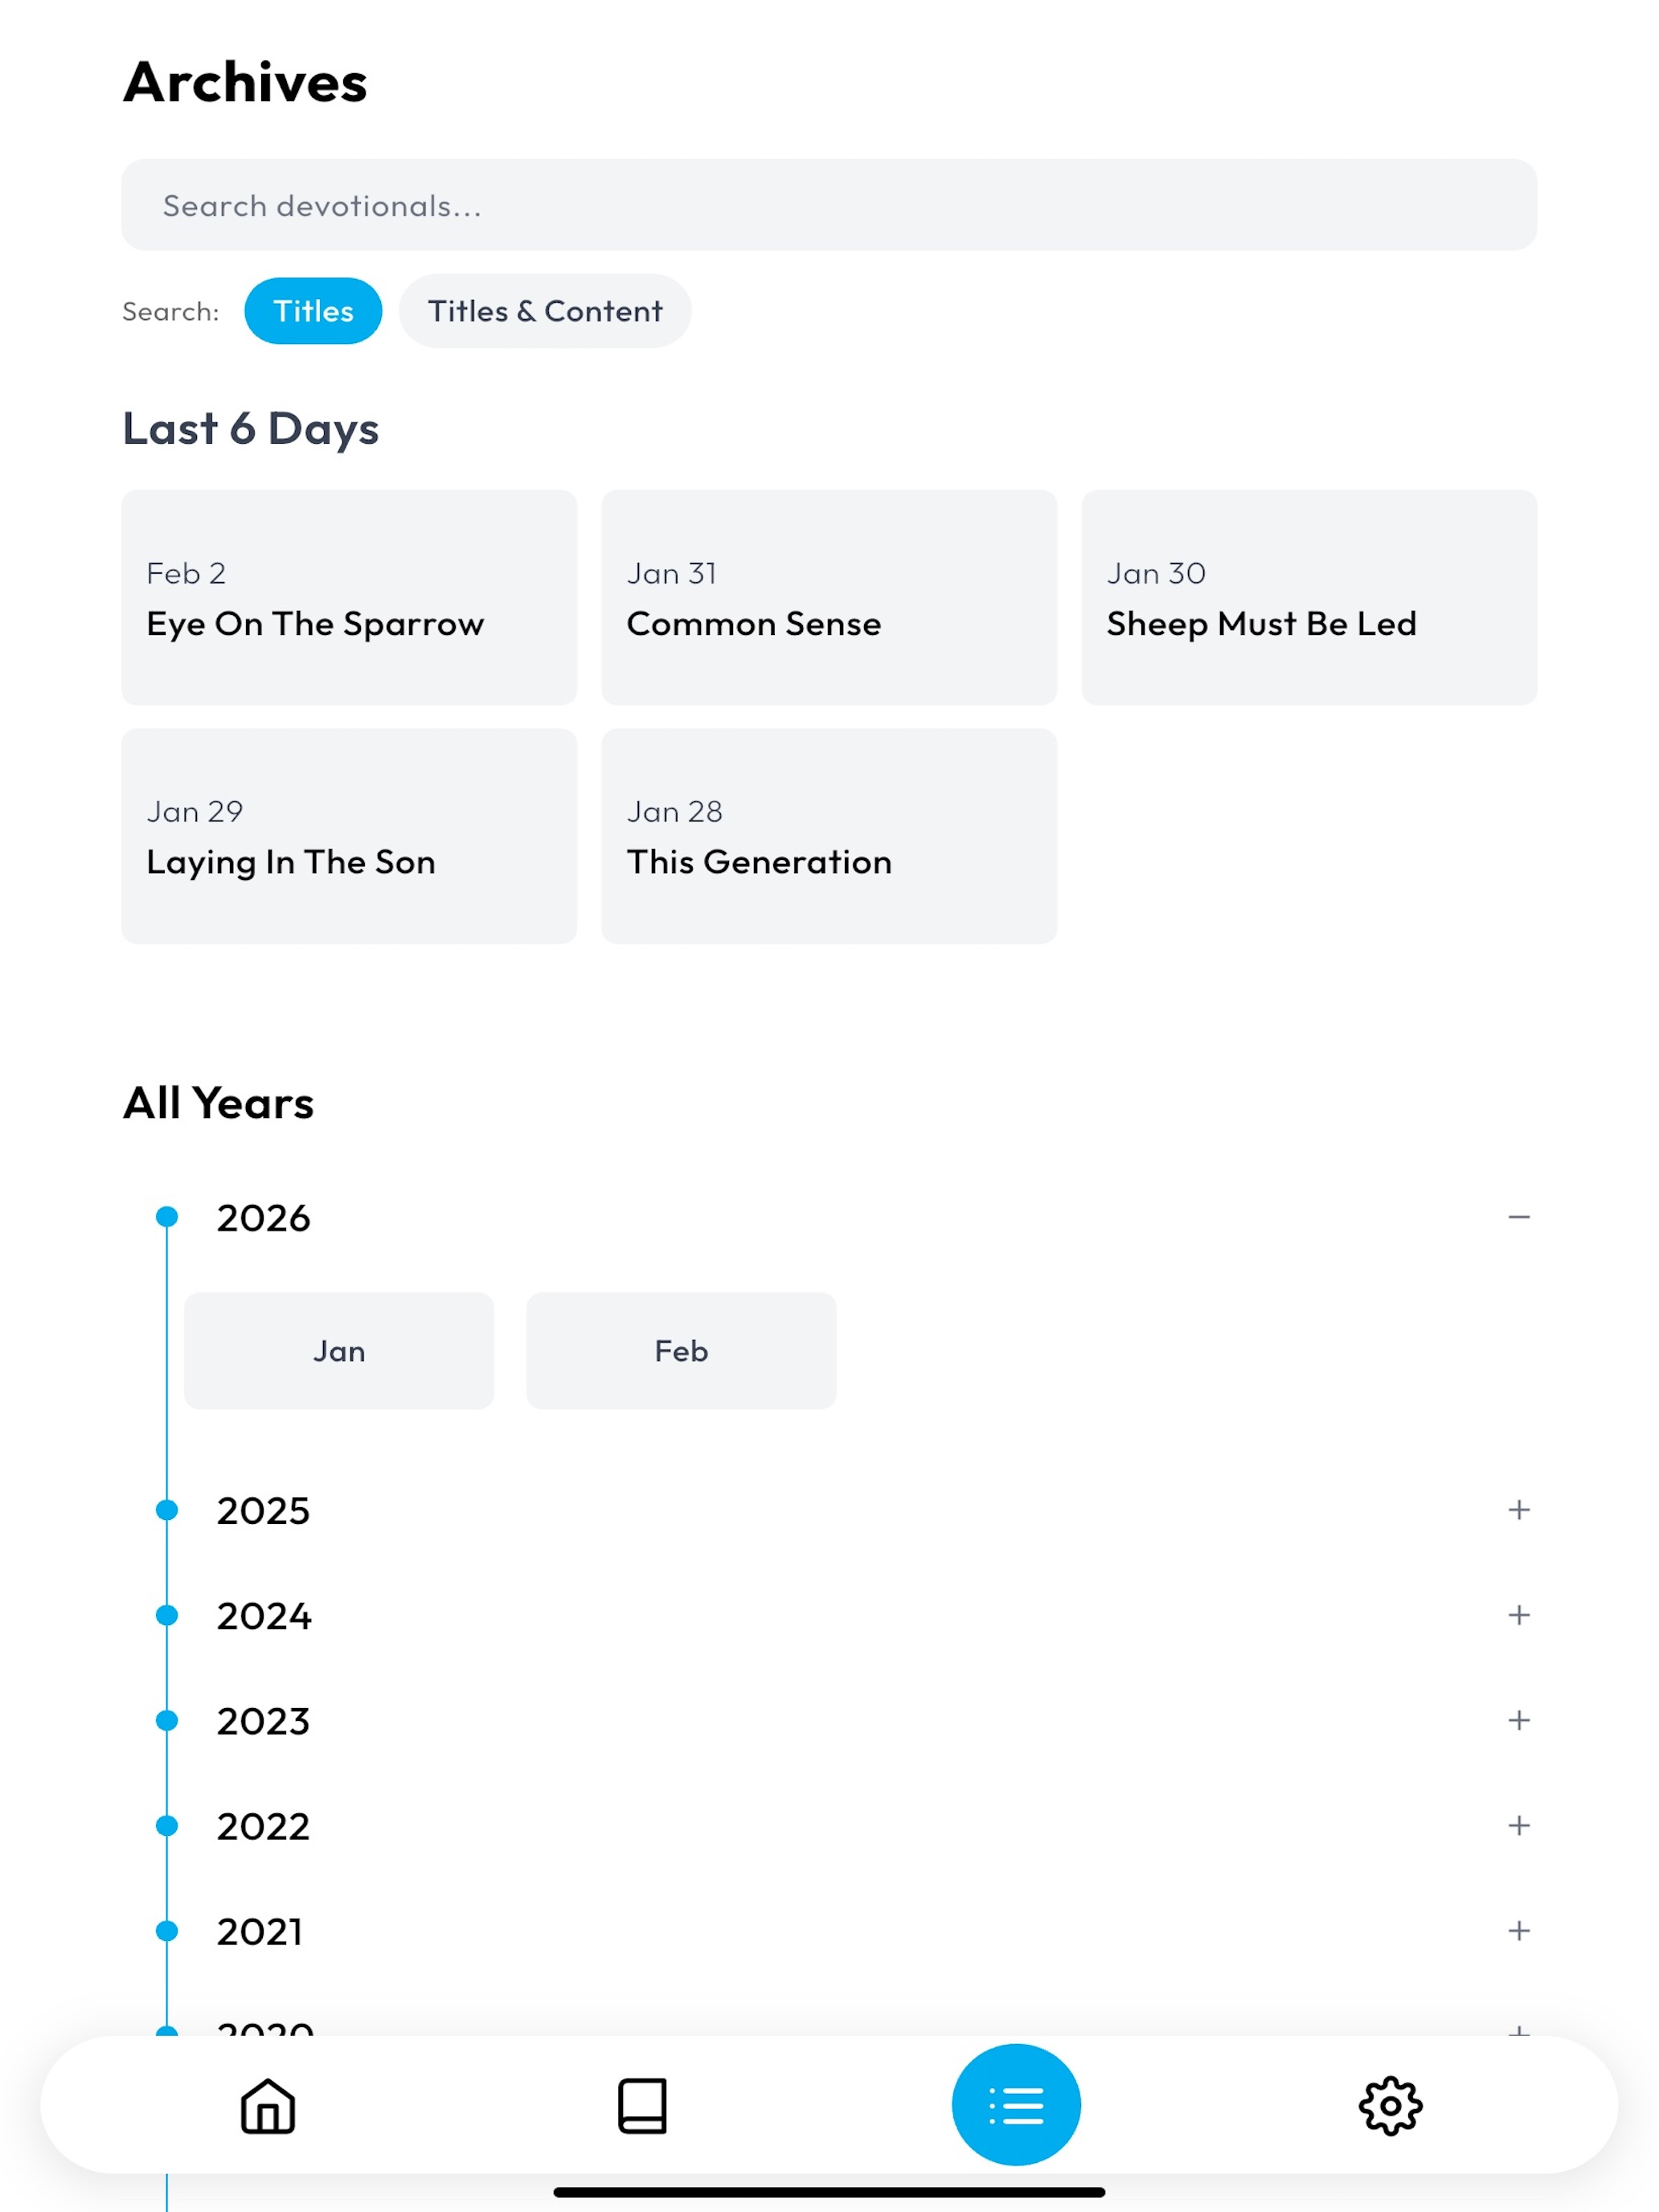Click the 2023 timeline dot
The height and width of the screenshot is (2212, 1659).
pyautogui.click(x=167, y=1720)
